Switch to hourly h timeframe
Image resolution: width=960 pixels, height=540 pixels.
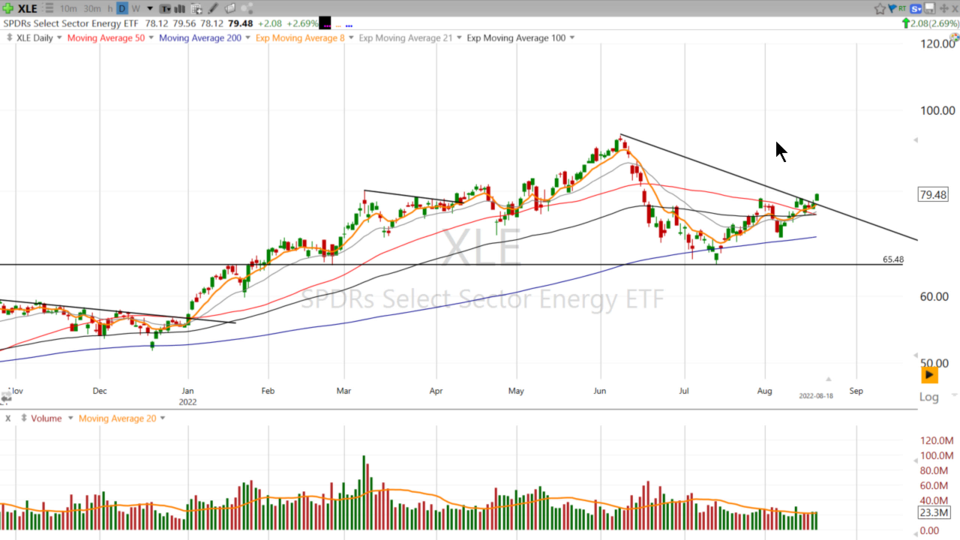click(x=110, y=9)
